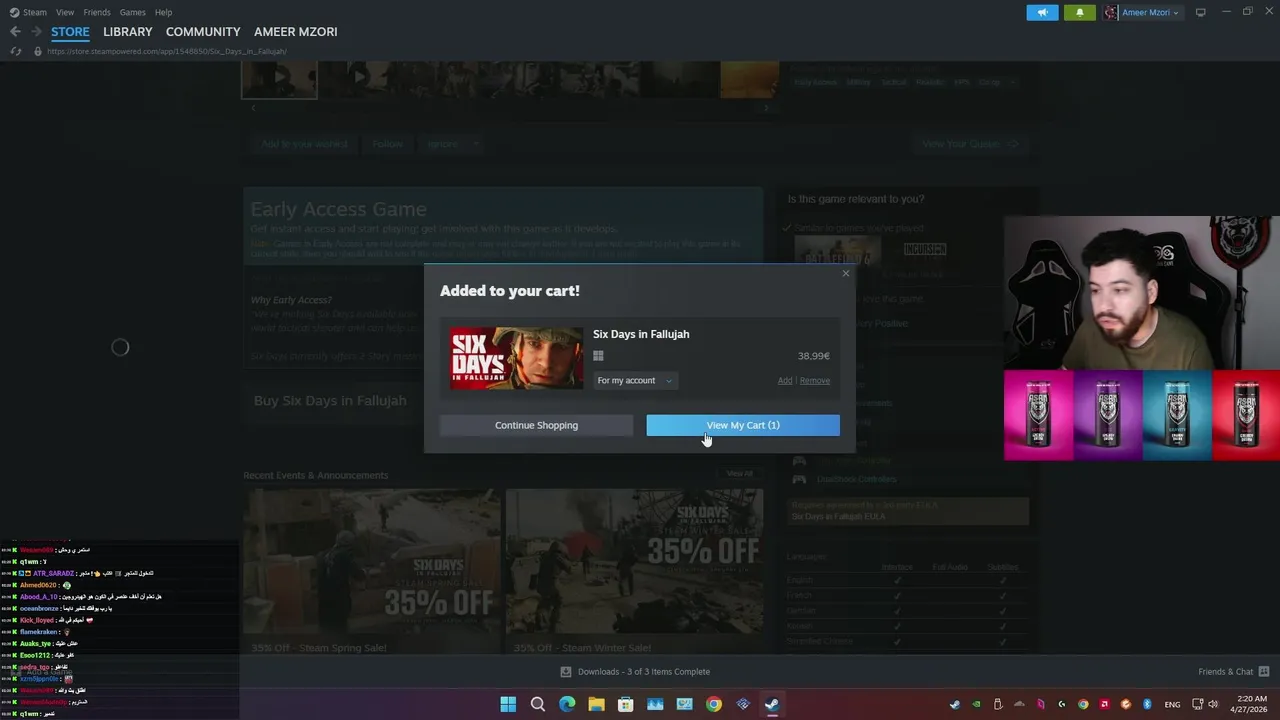This screenshot has width=1280, height=720.
Task: Enter Big Picture mode via monitor icon
Action: click(x=1201, y=12)
